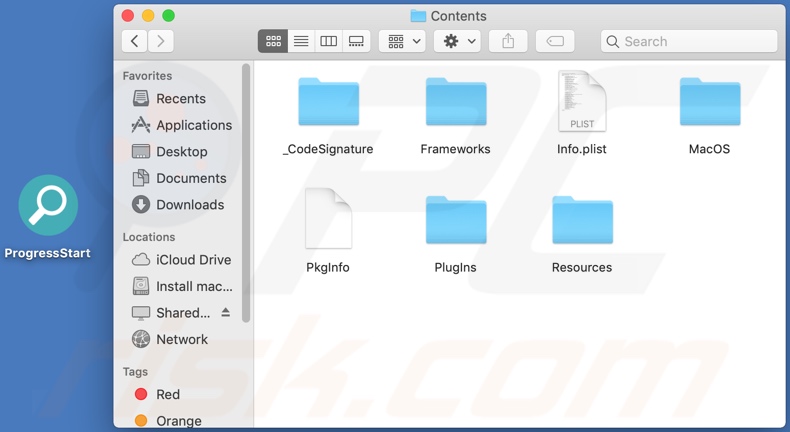Switch to icon view

(x=273, y=41)
